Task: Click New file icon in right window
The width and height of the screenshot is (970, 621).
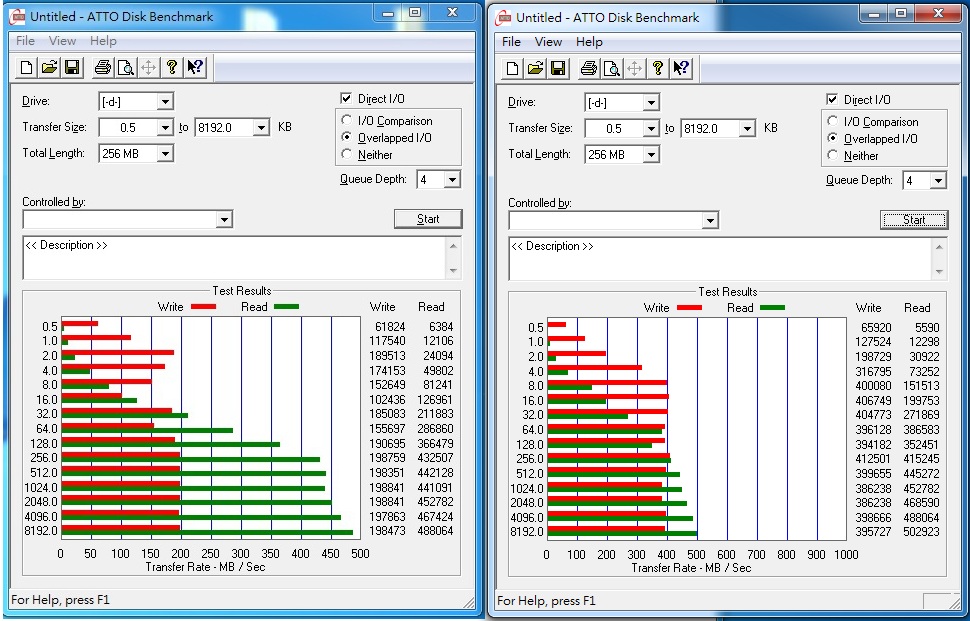Action: 512,68
